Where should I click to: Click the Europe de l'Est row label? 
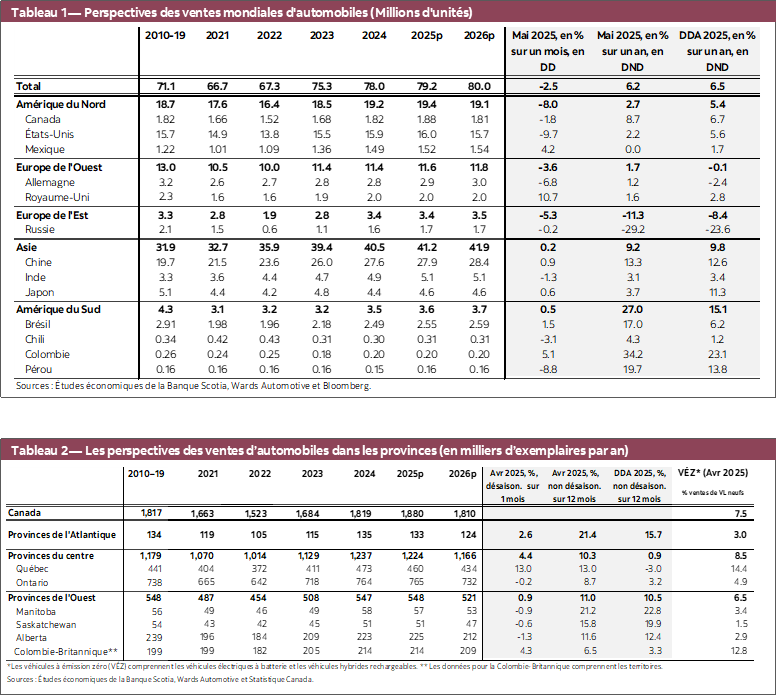tap(56, 214)
